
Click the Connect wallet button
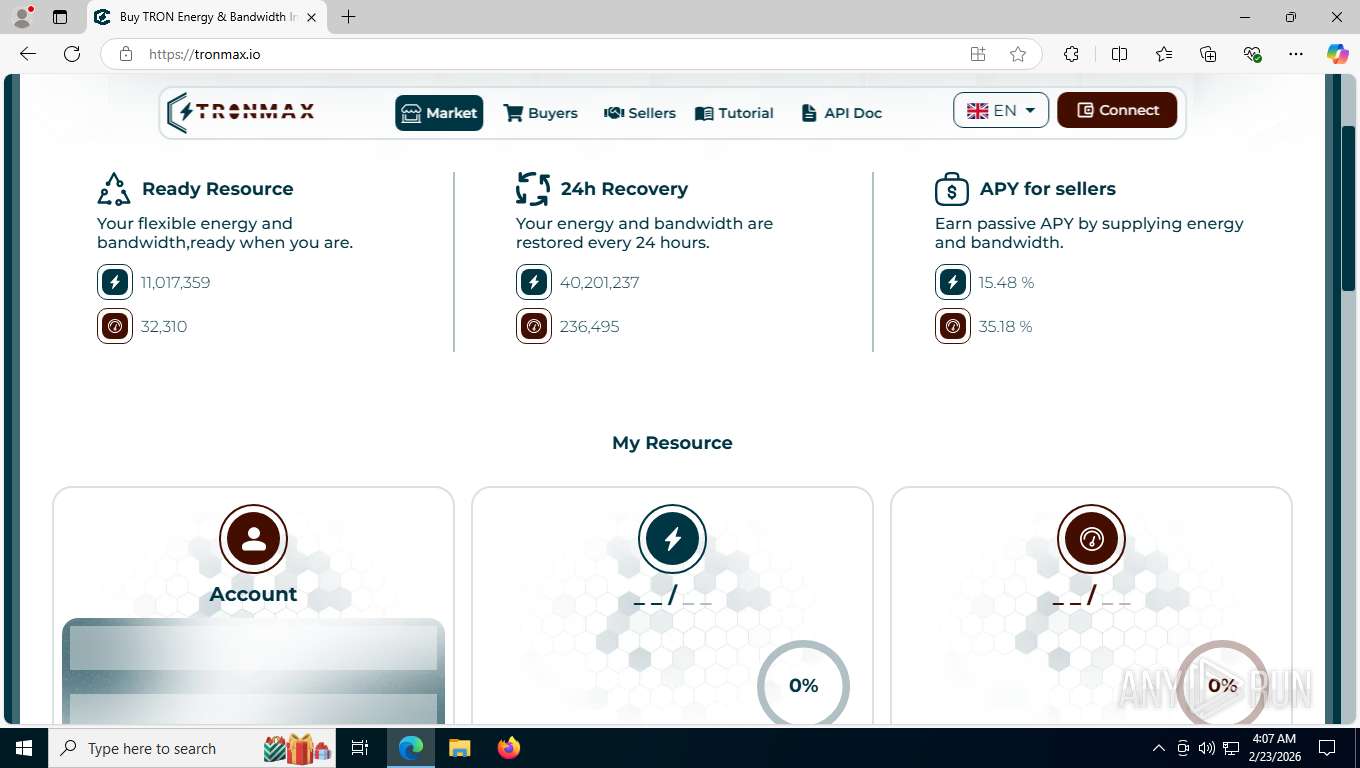[x=1117, y=110]
